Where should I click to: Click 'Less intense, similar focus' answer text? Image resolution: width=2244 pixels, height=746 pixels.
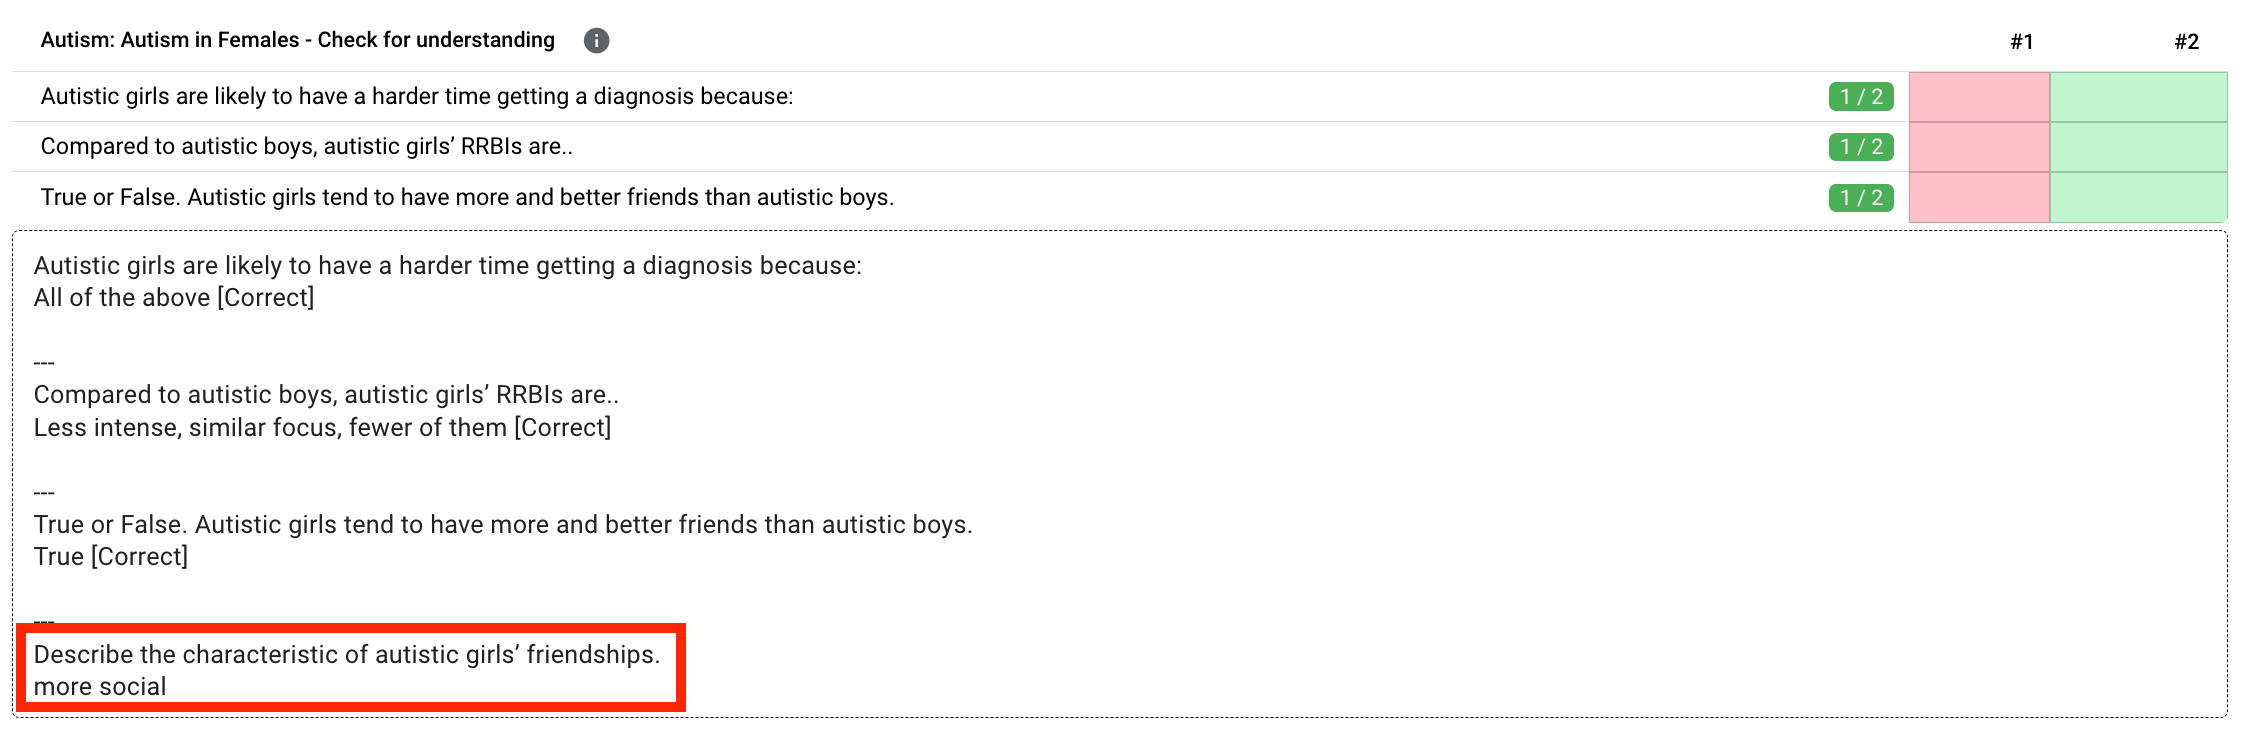click(322, 428)
